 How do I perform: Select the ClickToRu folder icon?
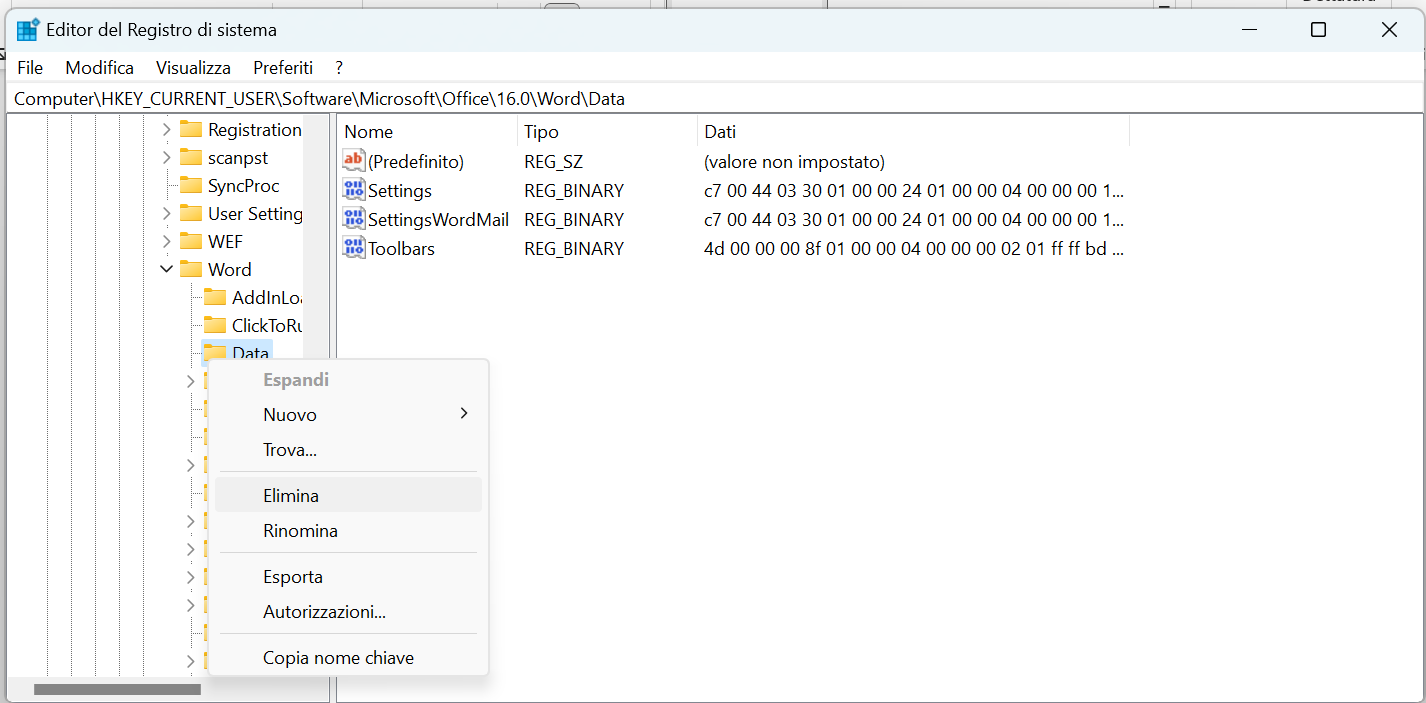tap(215, 325)
